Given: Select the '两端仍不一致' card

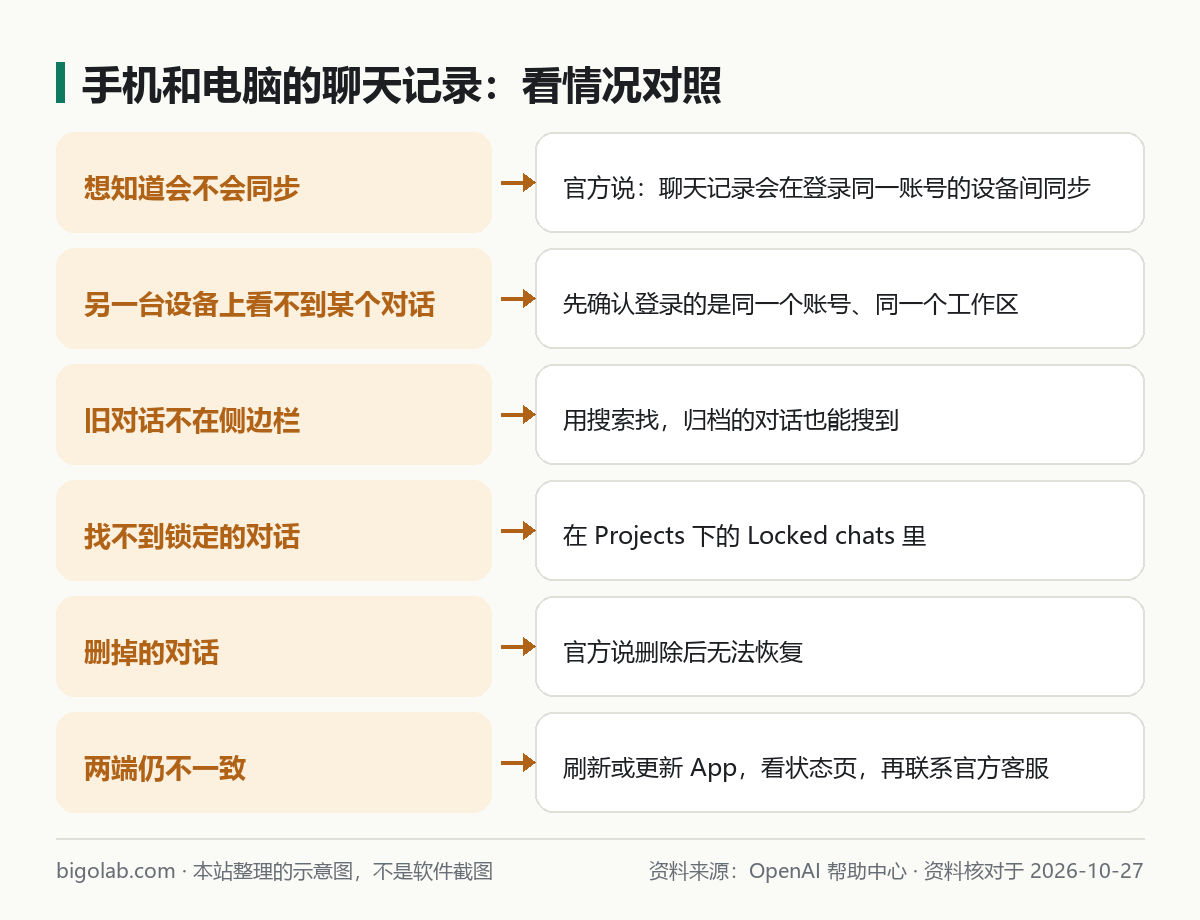Looking at the screenshot, I should point(274,763).
